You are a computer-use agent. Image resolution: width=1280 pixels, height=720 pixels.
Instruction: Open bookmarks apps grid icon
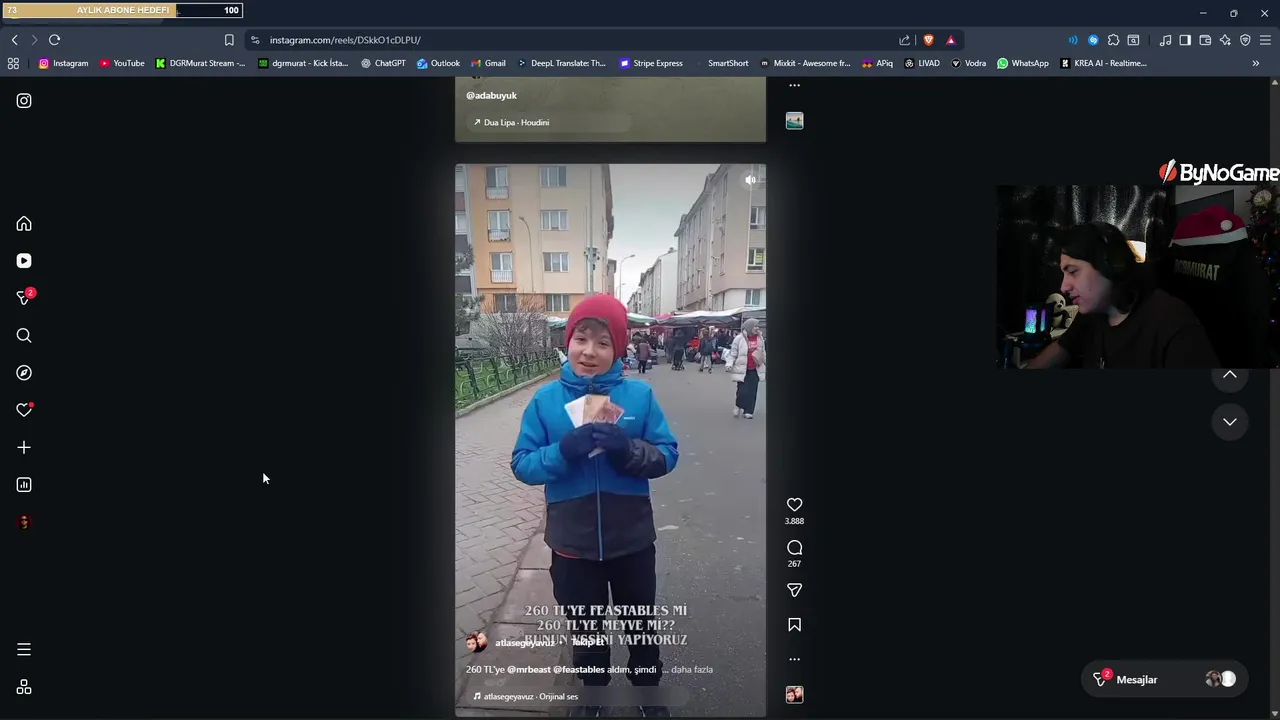(13, 63)
